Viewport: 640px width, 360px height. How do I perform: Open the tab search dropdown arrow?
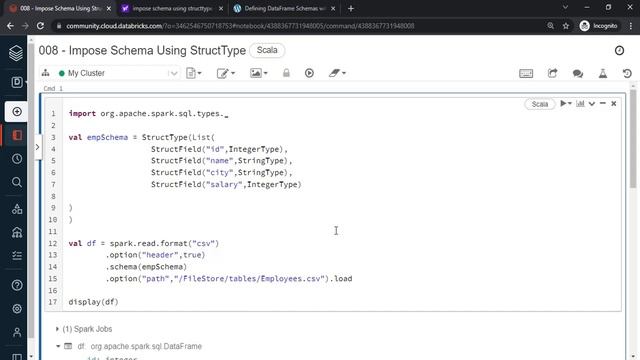(x=565, y=7)
